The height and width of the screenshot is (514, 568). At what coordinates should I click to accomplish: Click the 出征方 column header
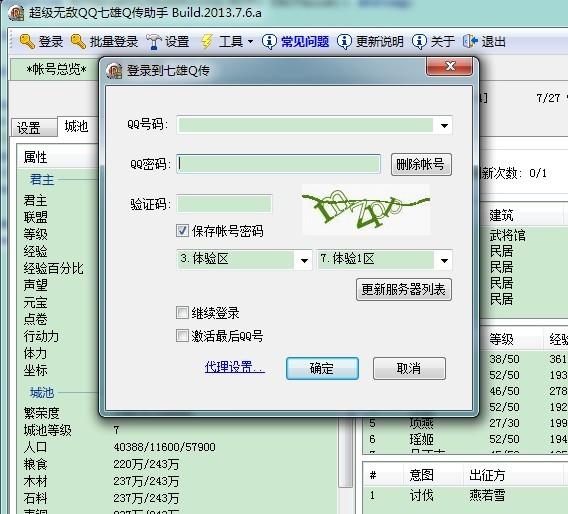(487, 475)
